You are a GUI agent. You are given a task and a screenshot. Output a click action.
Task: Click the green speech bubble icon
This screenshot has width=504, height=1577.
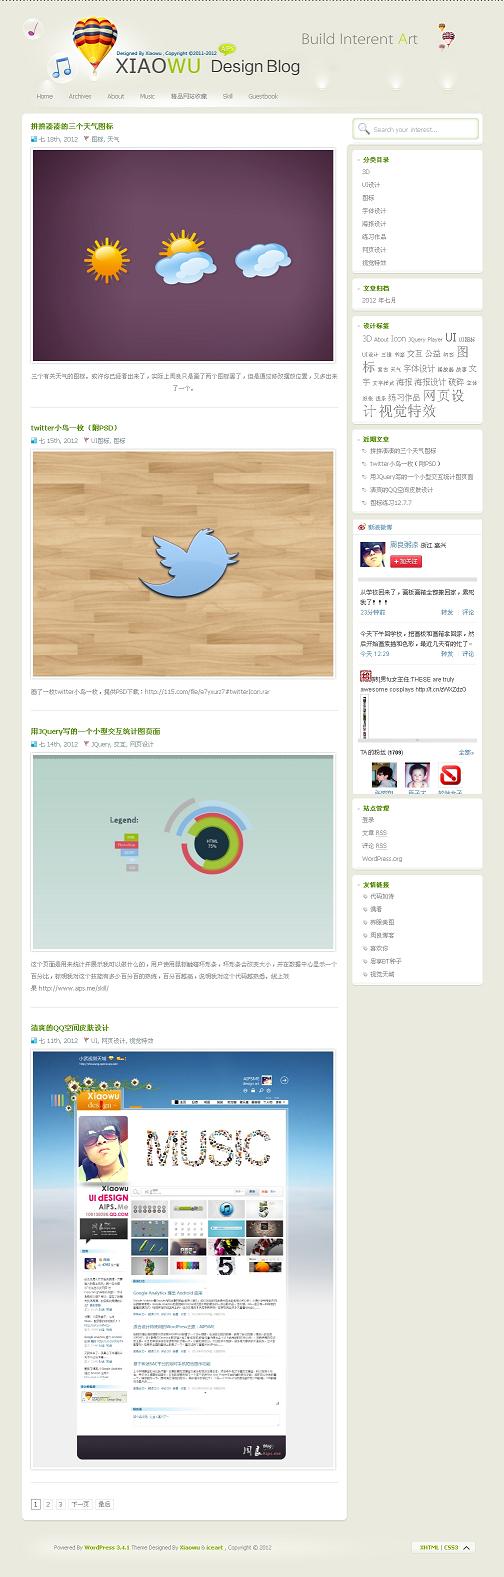pos(228,47)
